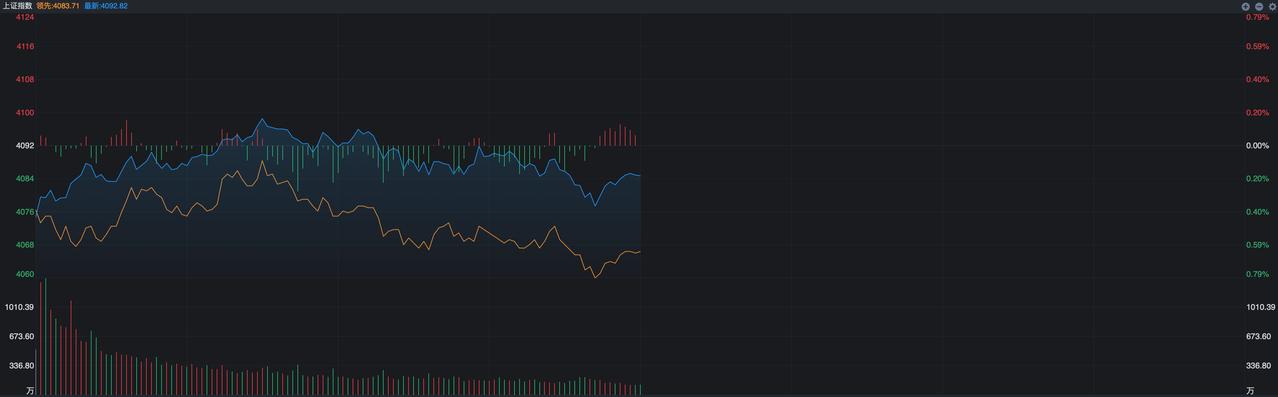Click the 4068 price axis label
Image resolution: width=1278 pixels, height=397 pixels.
pyautogui.click(x=25, y=245)
